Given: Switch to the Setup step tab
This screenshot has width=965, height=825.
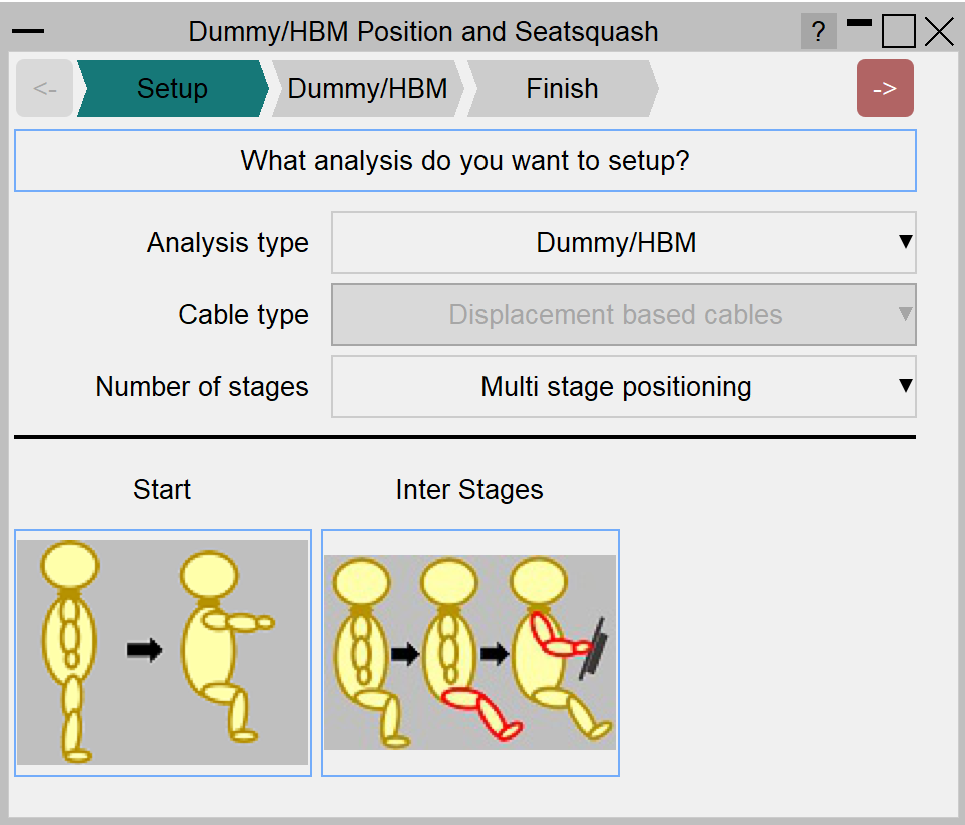Looking at the screenshot, I should coord(172,88).
